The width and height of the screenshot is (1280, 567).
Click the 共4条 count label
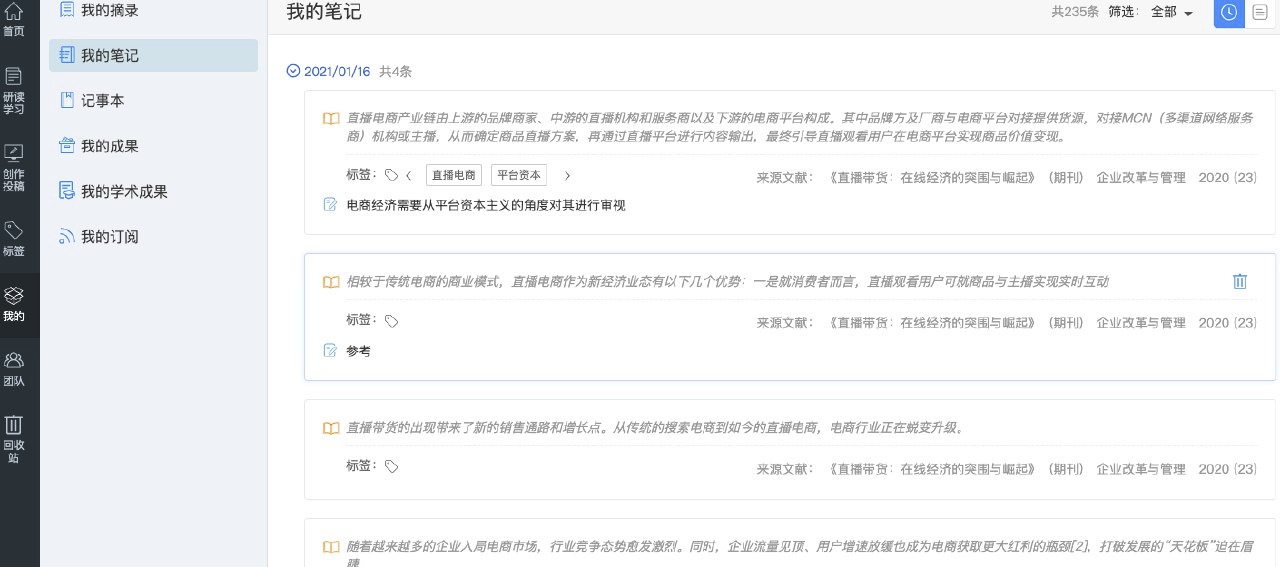[x=395, y=71]
